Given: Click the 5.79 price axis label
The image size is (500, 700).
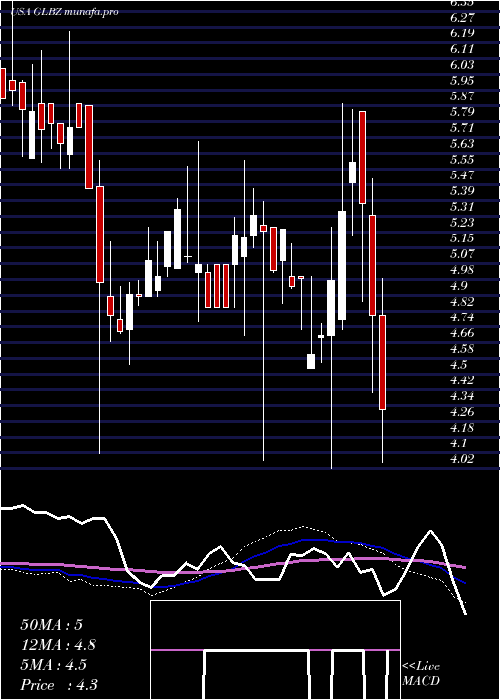Looking at the screenshot, I should [462, 112].
